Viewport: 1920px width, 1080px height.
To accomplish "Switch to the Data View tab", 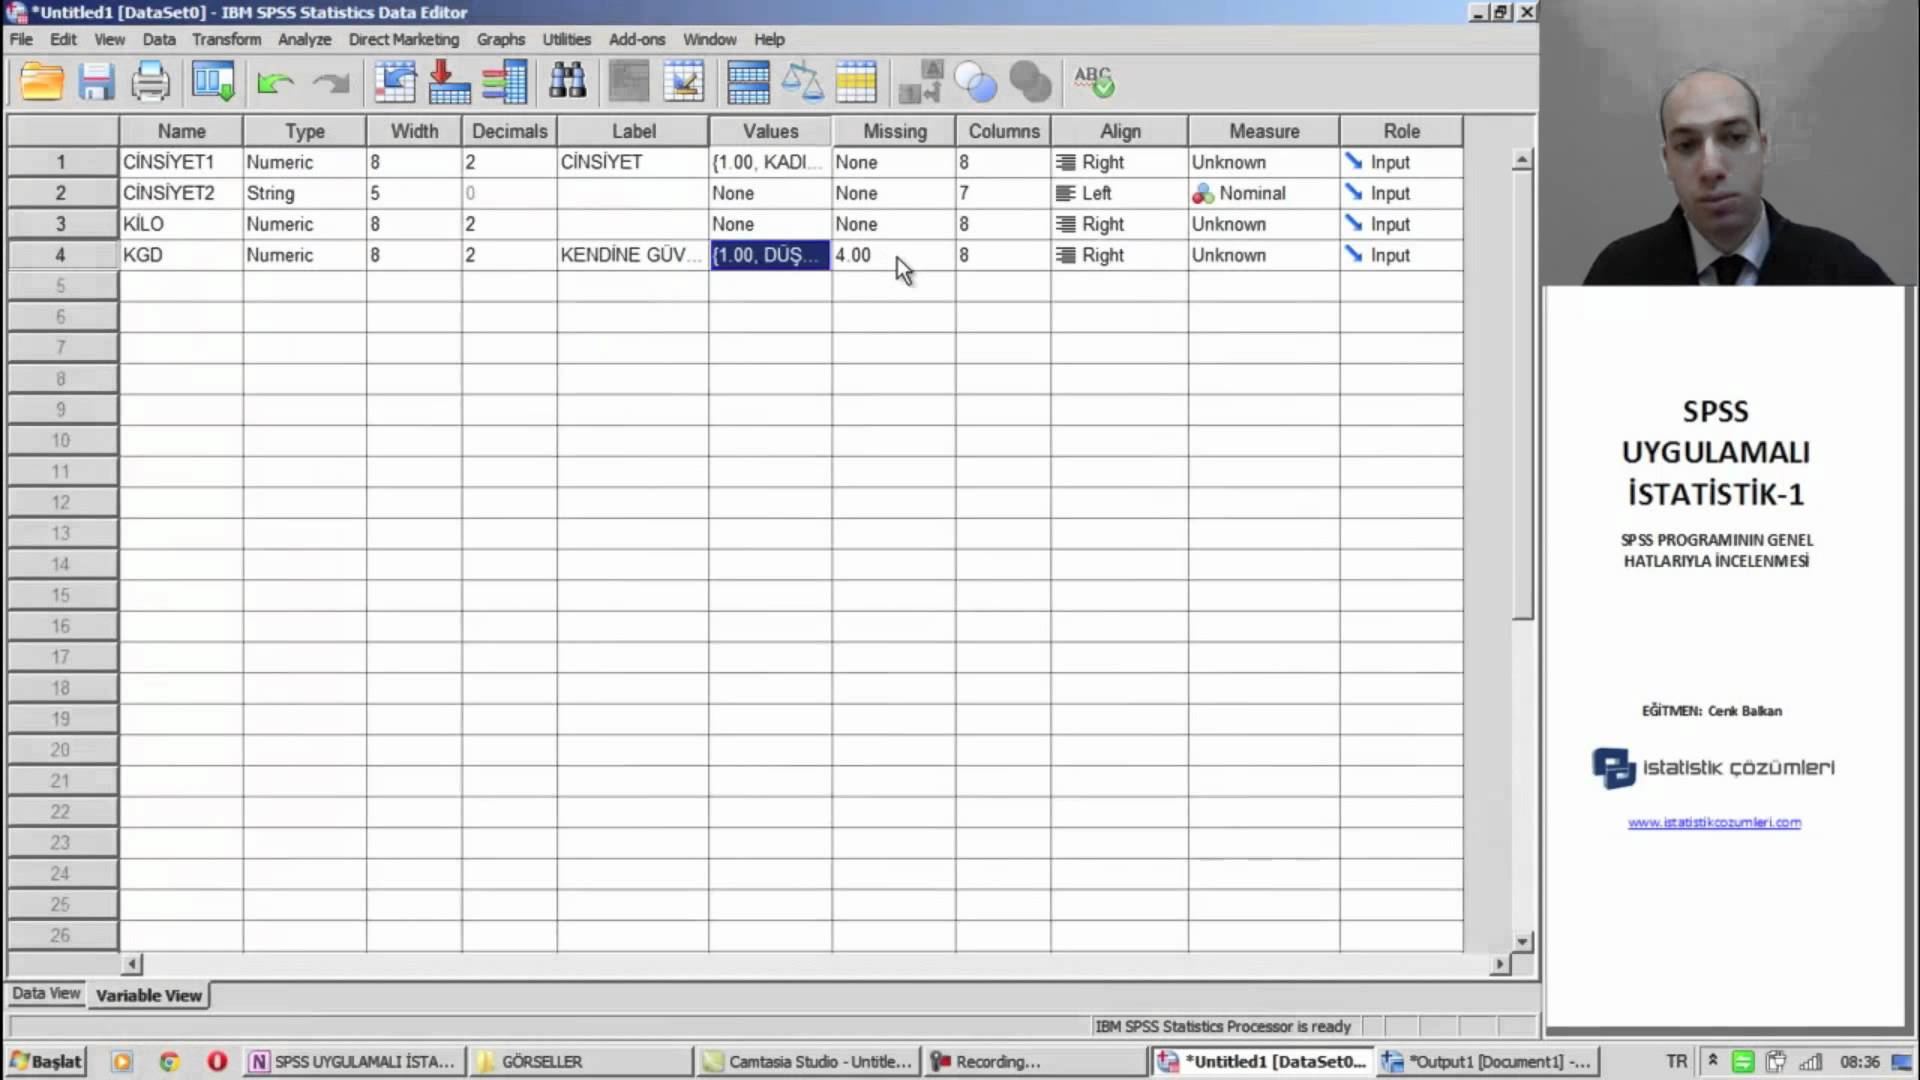I will pos(46,993).
